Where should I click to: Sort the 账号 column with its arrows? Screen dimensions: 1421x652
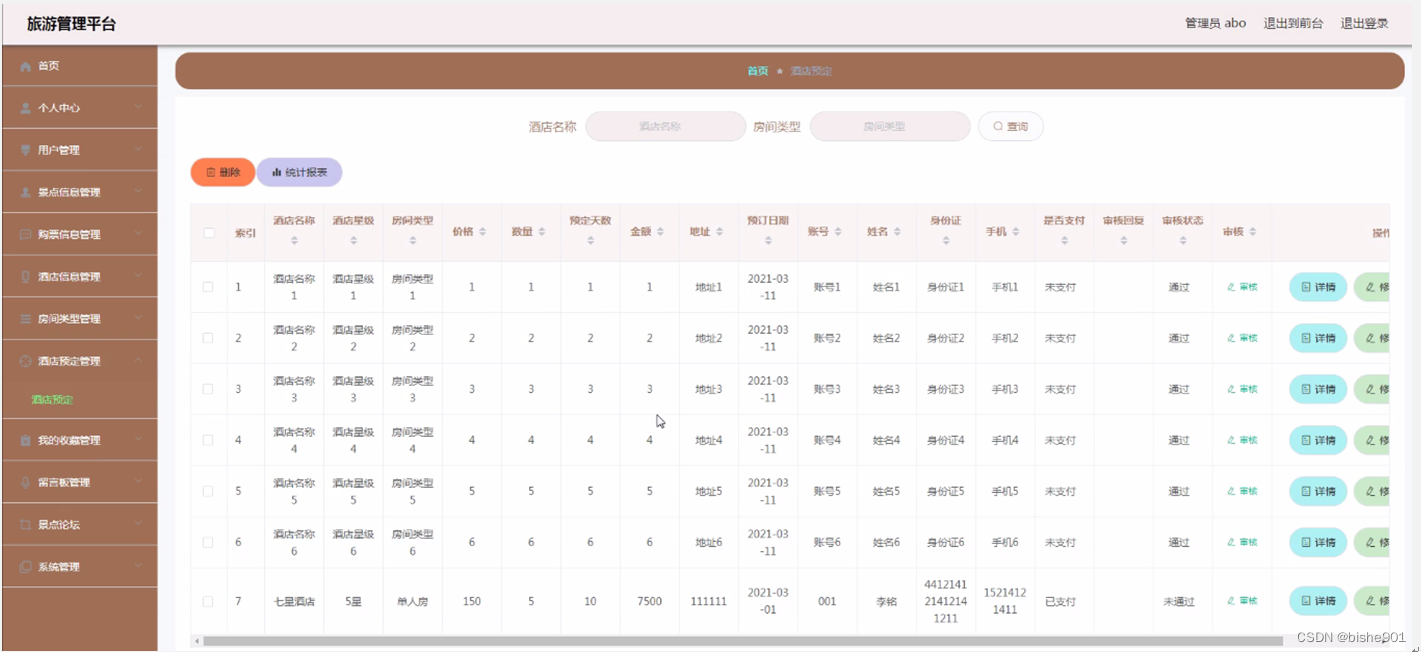(838, 232)
